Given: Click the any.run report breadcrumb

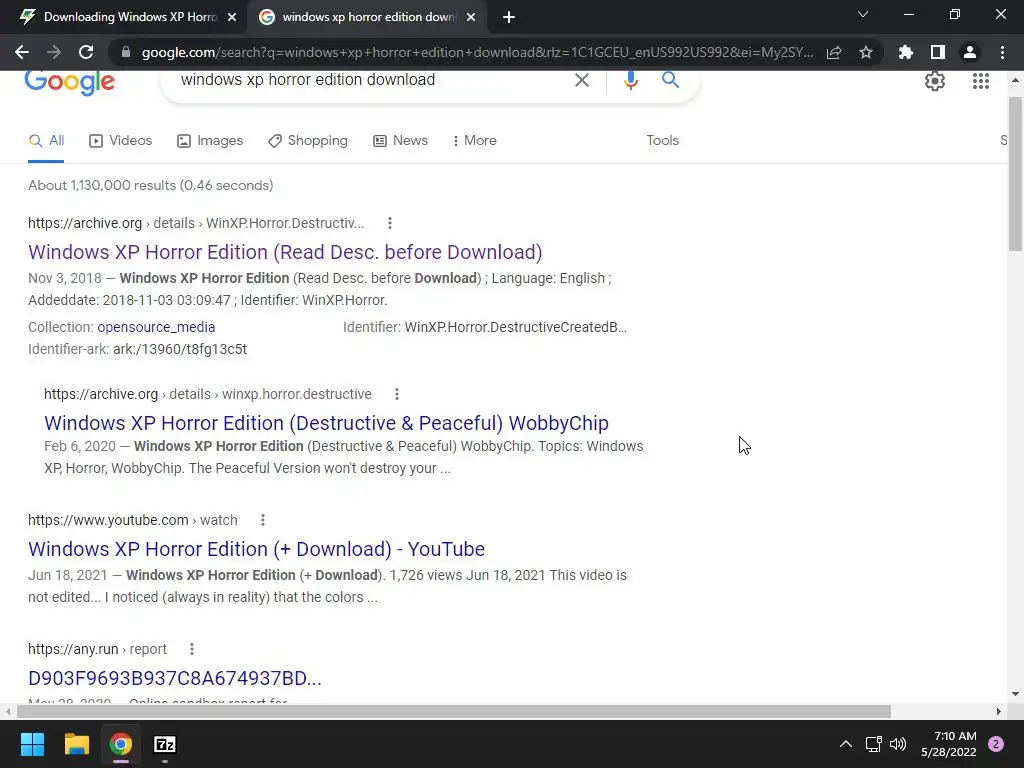Looking at the screenshot, I should click(x=97, y=649).
